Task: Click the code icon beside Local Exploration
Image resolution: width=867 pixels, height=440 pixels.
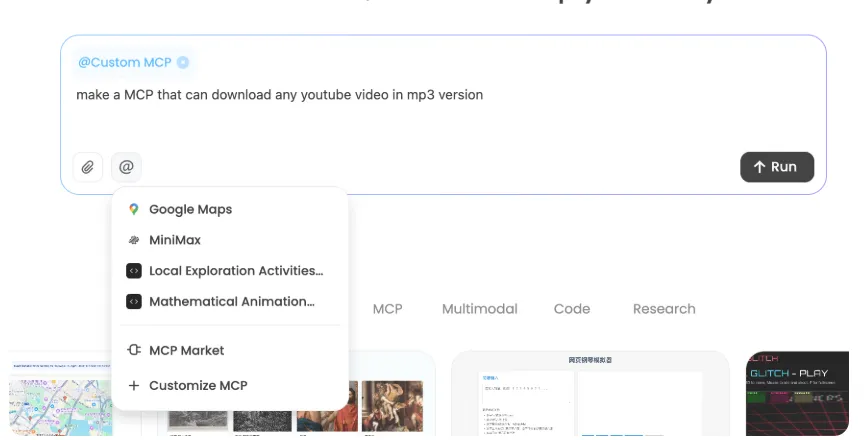Action: [134, 271]
